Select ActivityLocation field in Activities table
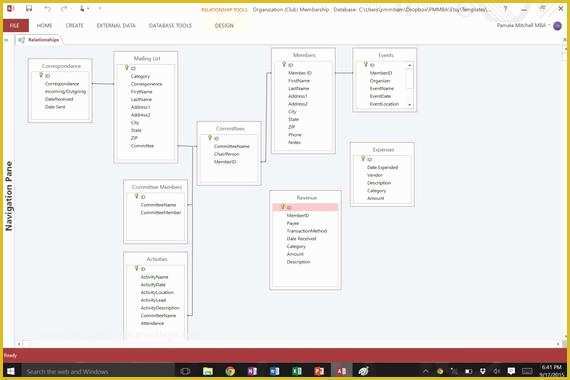 [x=157, y=292]
